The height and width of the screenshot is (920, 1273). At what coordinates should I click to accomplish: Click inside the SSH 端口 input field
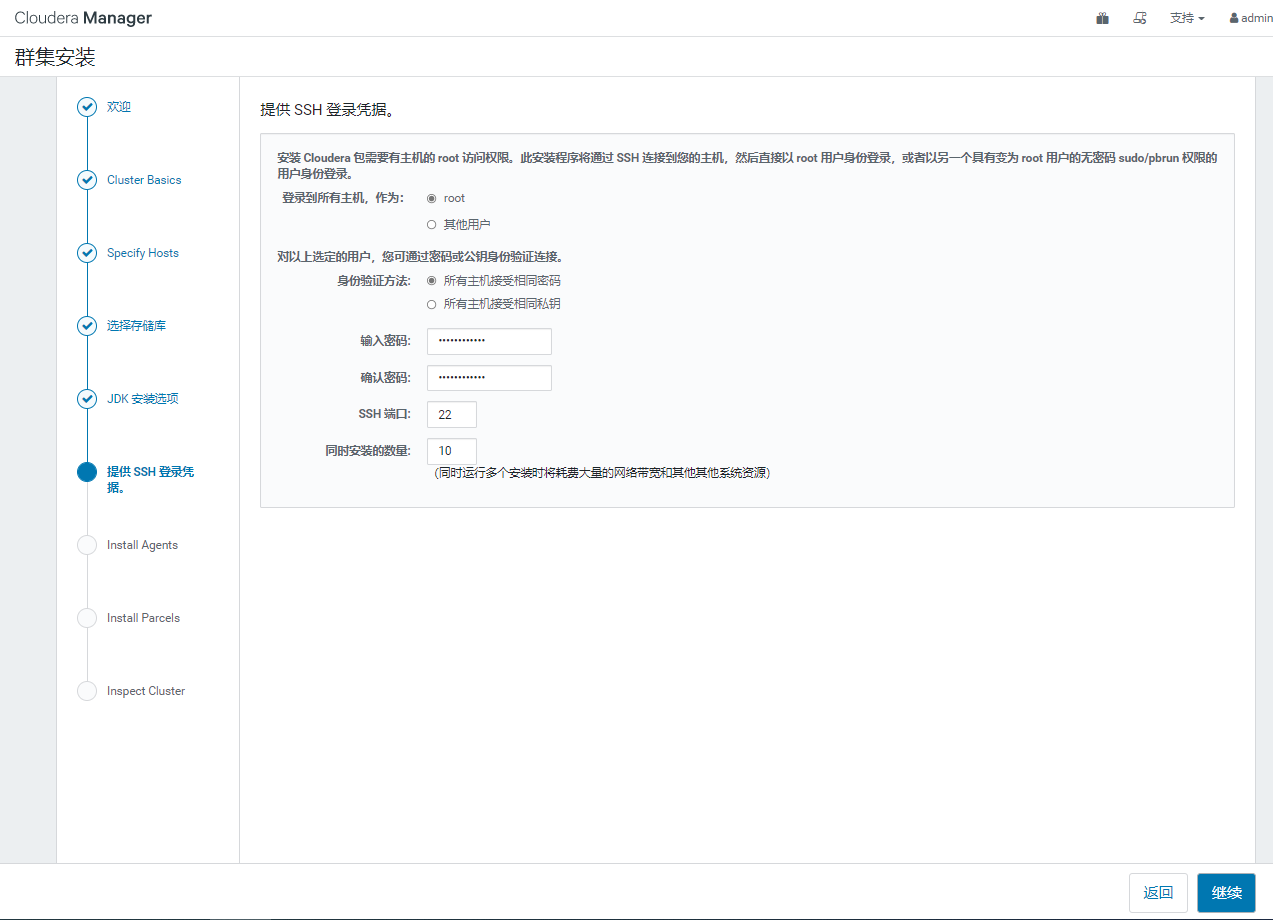(451, 414)
